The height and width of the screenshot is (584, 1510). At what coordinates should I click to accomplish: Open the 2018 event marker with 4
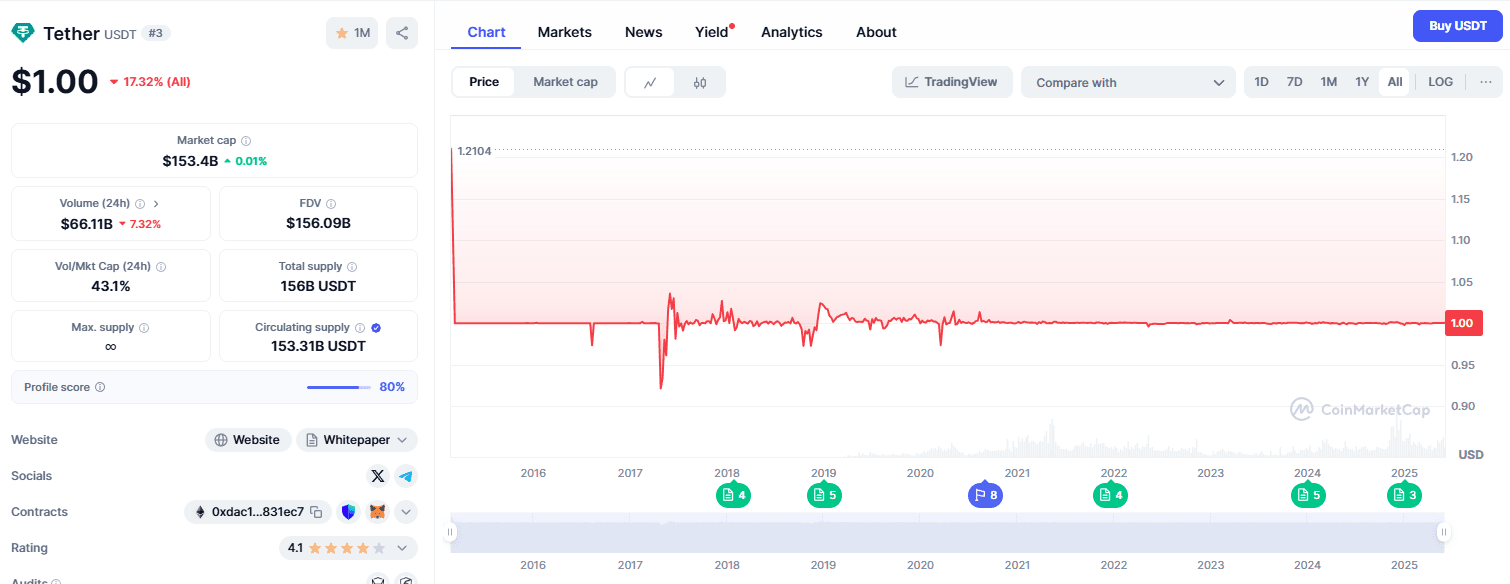[733, 494]
